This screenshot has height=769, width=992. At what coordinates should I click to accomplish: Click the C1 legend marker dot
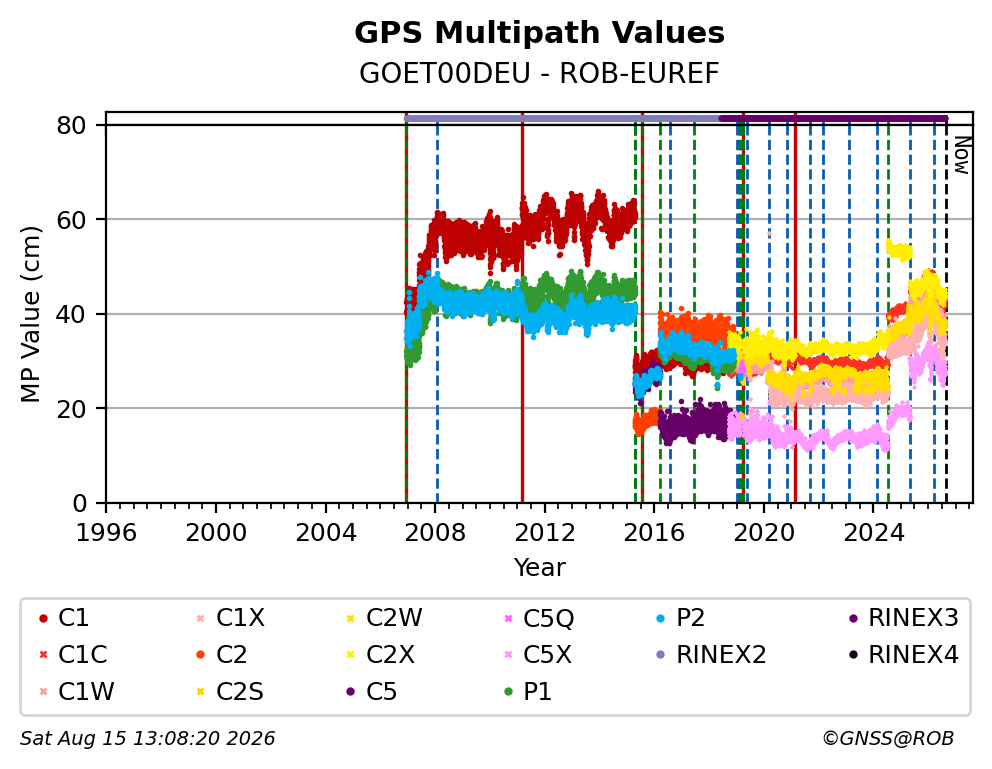coord(43,618)
